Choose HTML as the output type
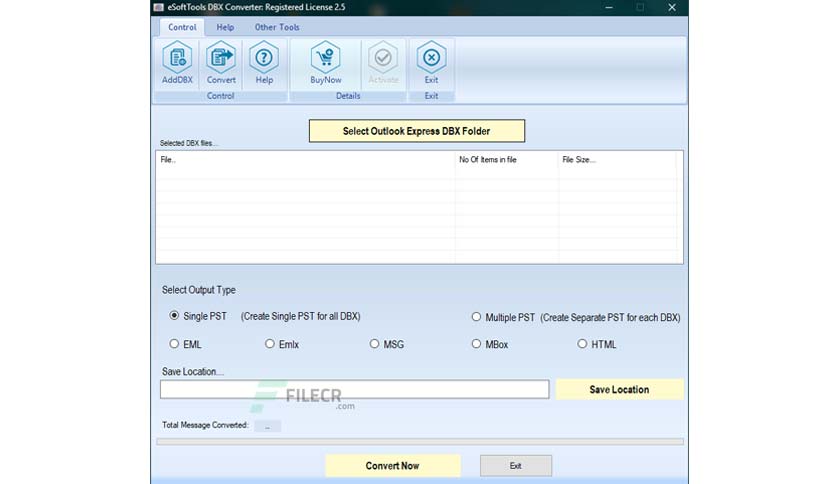The height and width of the screenshot is (484, 836). [582, 344]
